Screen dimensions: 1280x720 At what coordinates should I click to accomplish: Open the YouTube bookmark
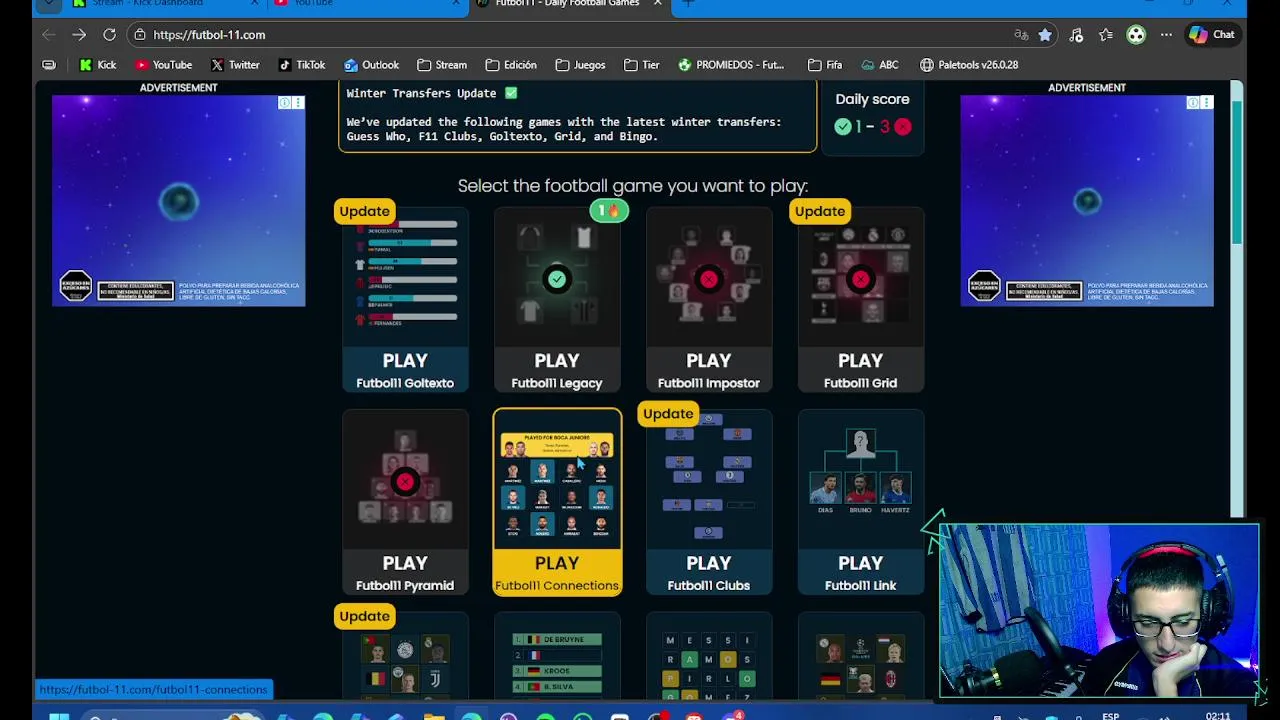pyautogui.click(x=163, y=65)
